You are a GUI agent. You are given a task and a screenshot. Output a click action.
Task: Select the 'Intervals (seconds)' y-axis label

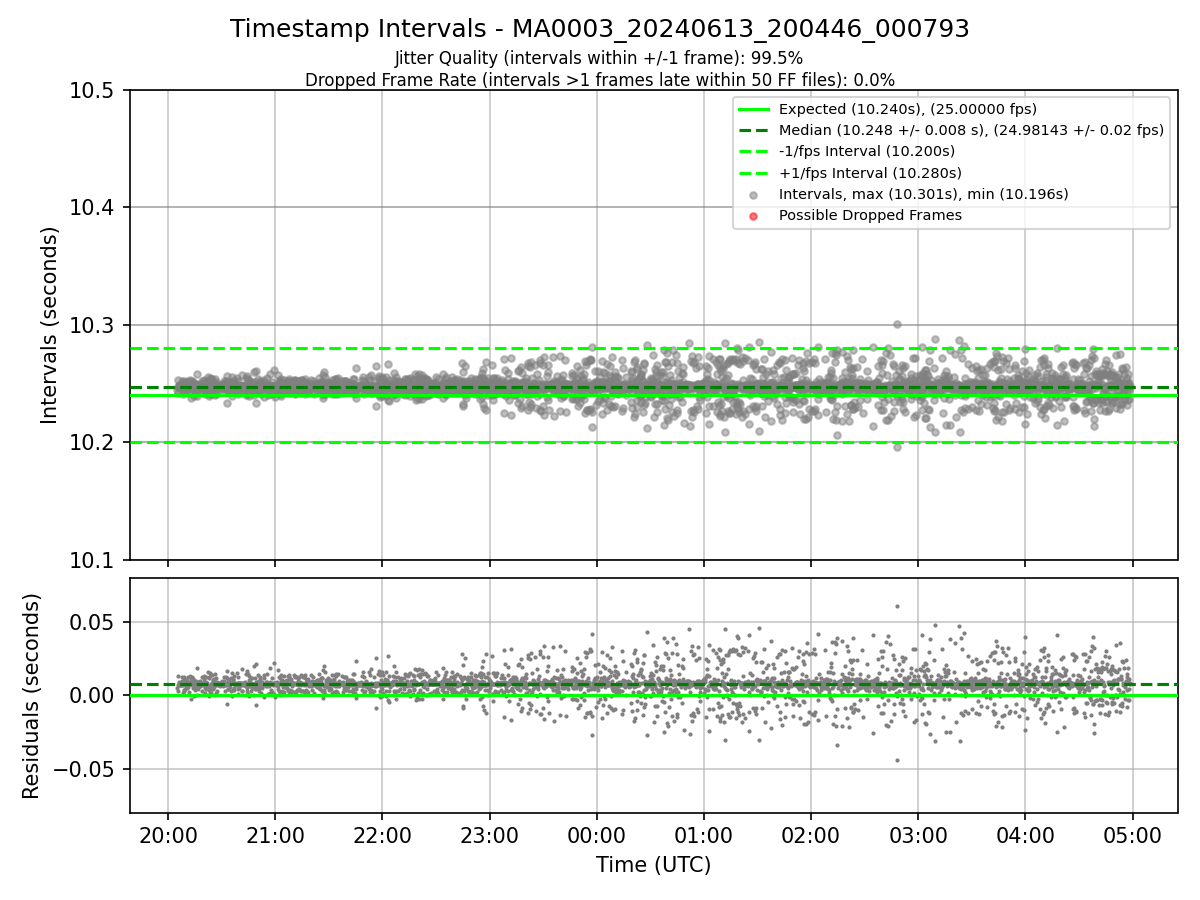[x=50, y=325]
